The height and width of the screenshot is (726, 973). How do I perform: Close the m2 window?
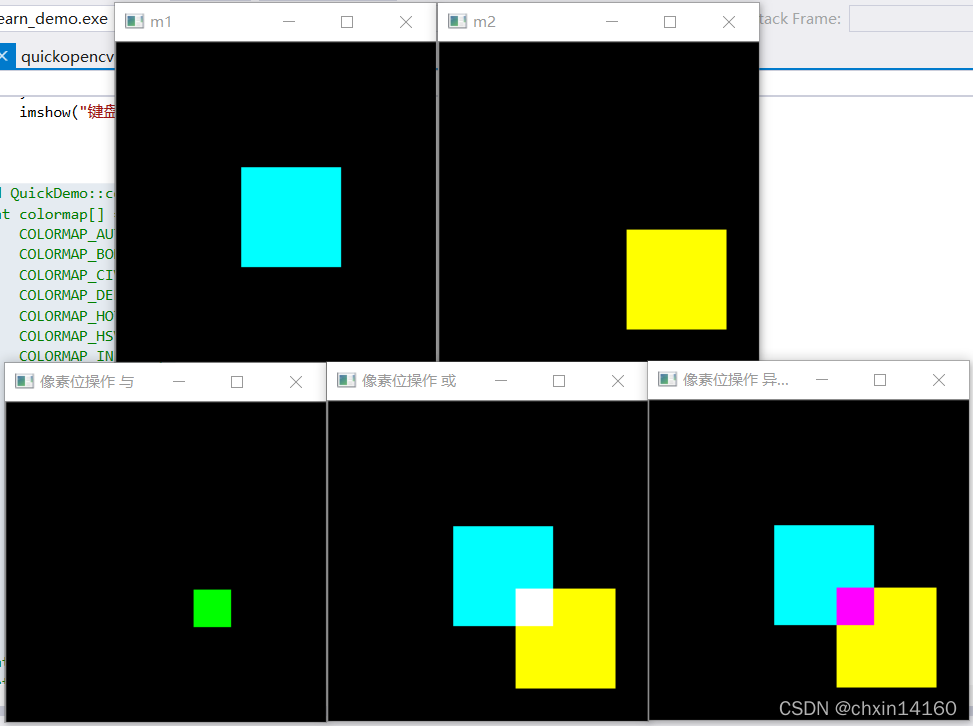[x=729, y=22]
